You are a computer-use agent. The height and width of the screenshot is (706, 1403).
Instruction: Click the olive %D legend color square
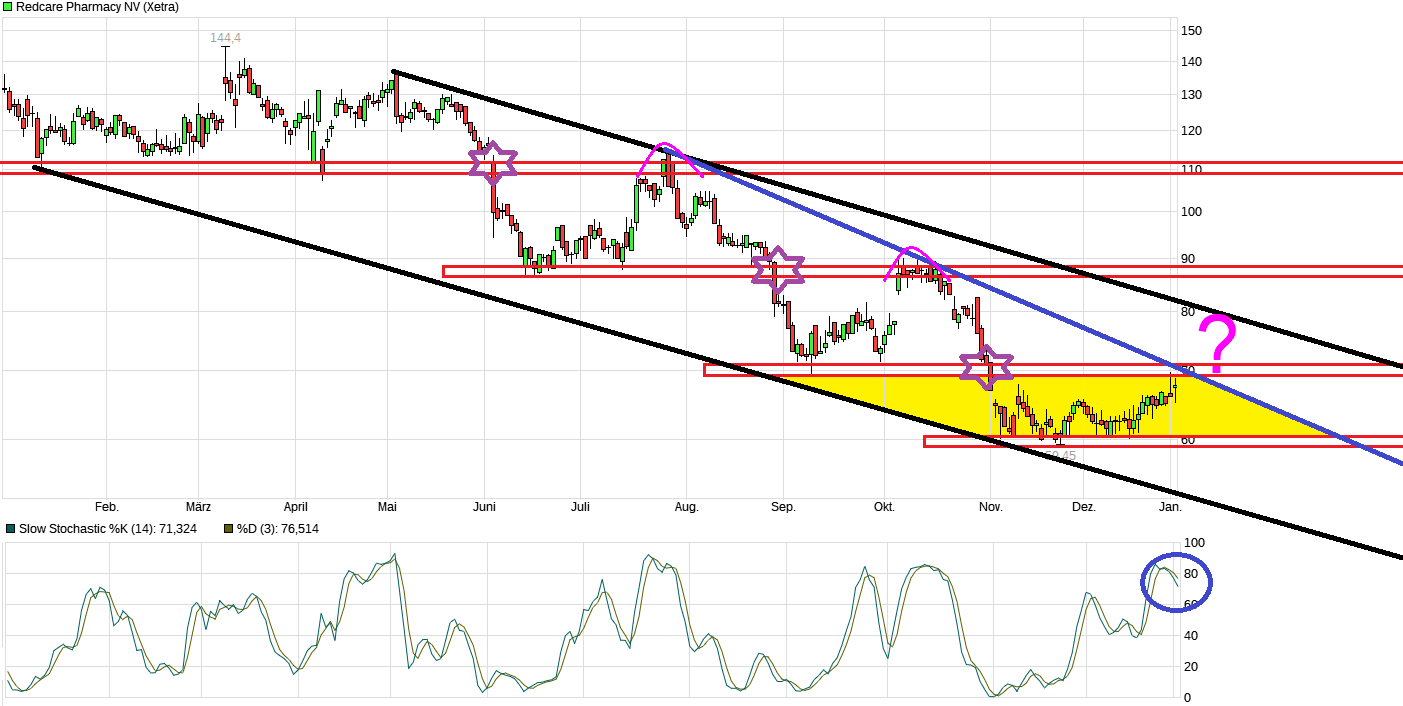[x=228, y=528]
